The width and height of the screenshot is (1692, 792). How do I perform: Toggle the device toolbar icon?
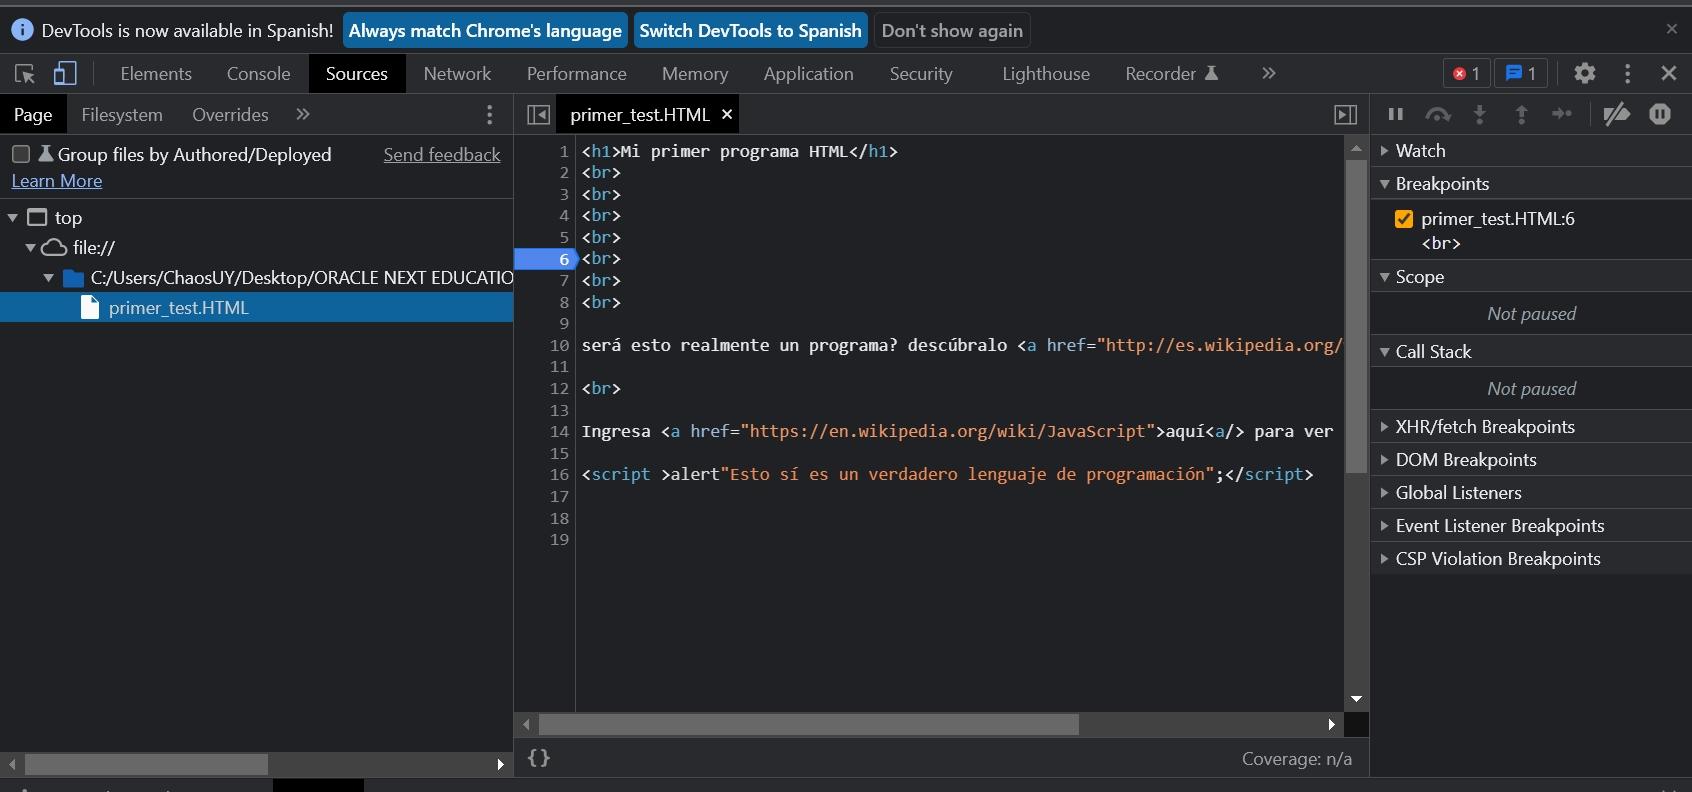coord(65,73)
